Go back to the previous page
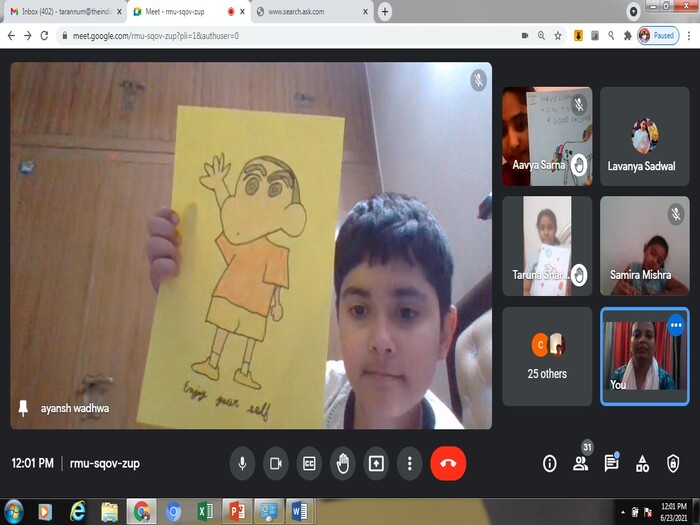This screenshot has width=700, height=525. pos(12,36)
